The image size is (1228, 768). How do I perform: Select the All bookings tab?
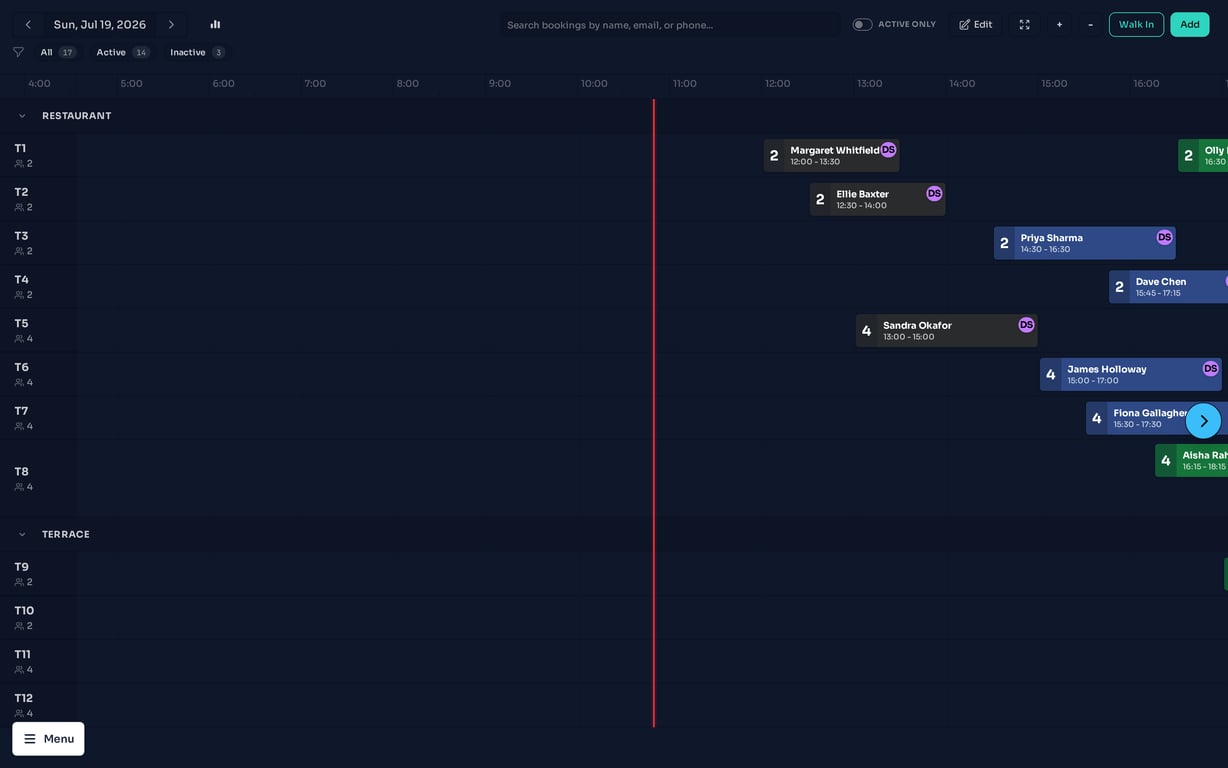pyautogui.click(x=57, y=52)
